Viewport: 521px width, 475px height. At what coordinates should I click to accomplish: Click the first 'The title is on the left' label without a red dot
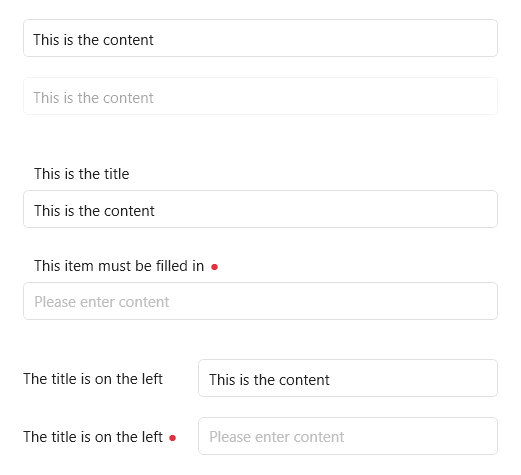[x=93, y=379]
